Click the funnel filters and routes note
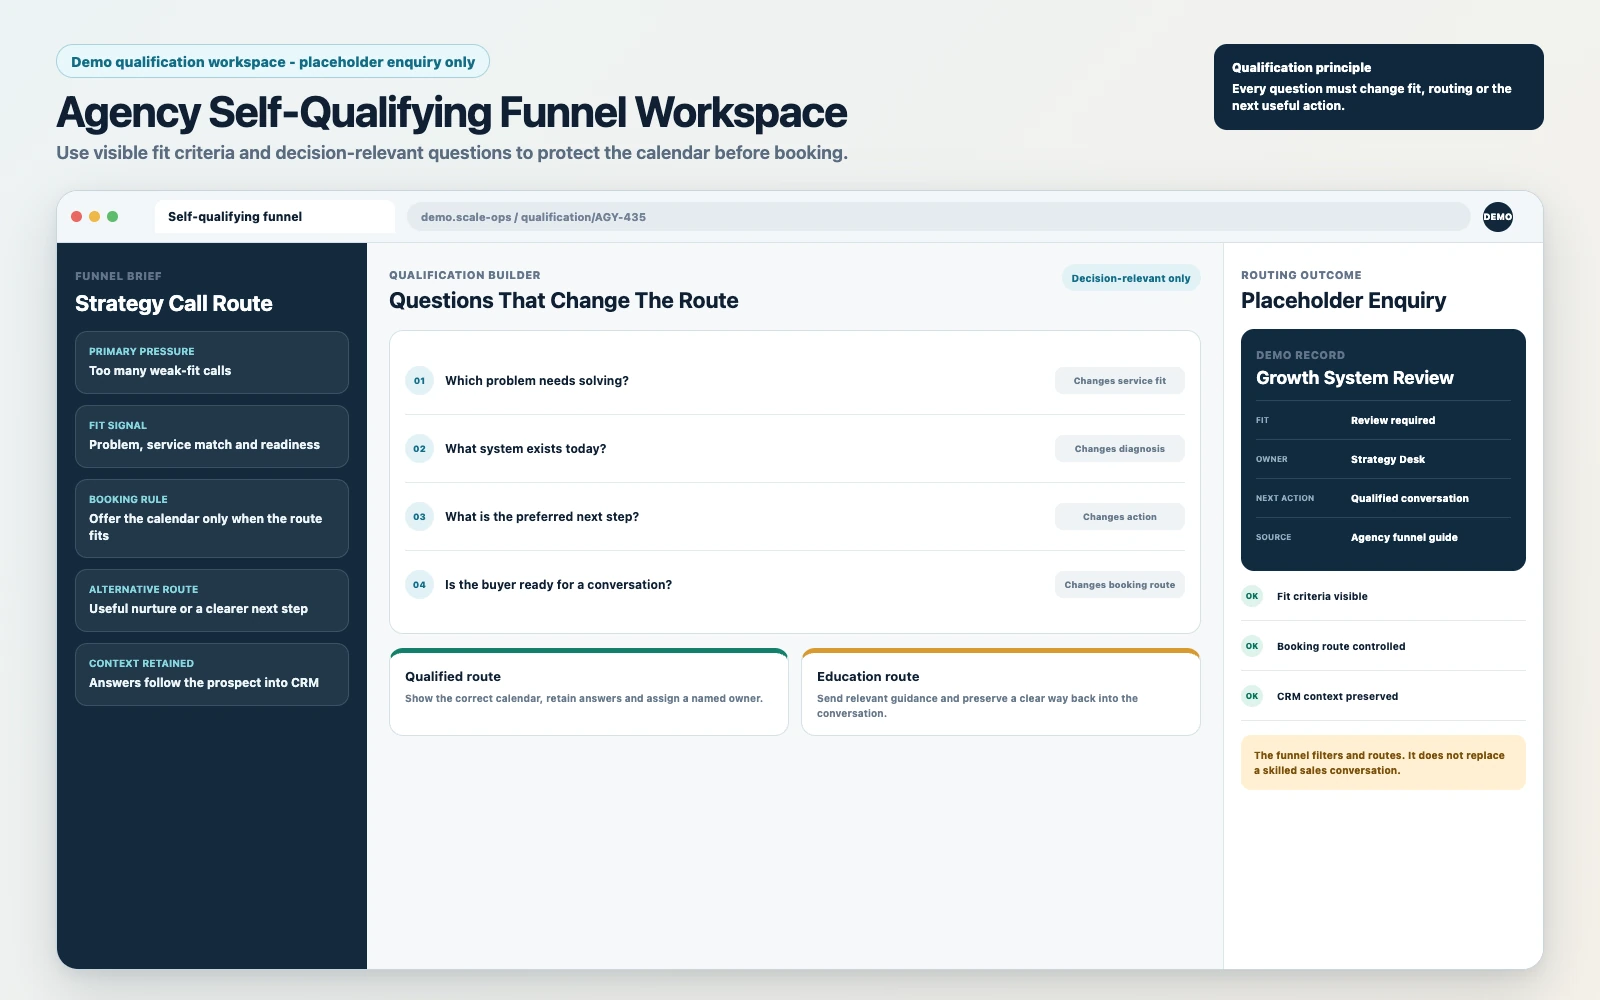The width and height of the screenshot is (1600, 1000). (x=1383, y=763)
